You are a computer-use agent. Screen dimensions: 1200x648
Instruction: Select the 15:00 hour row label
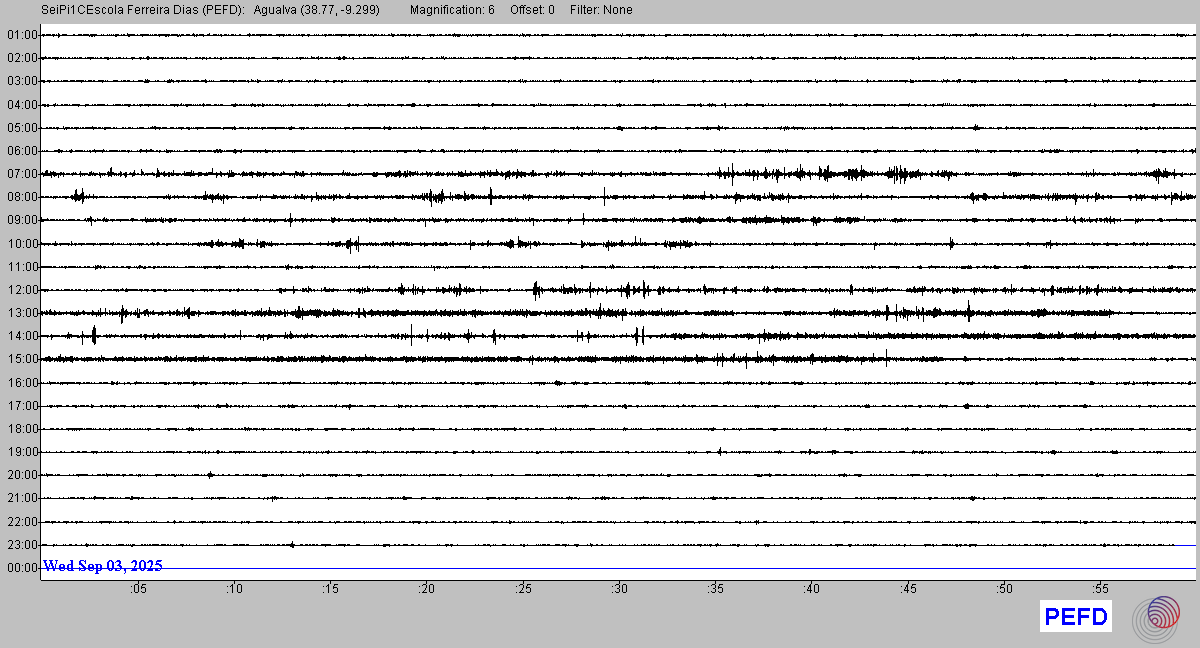click(22, 359)
